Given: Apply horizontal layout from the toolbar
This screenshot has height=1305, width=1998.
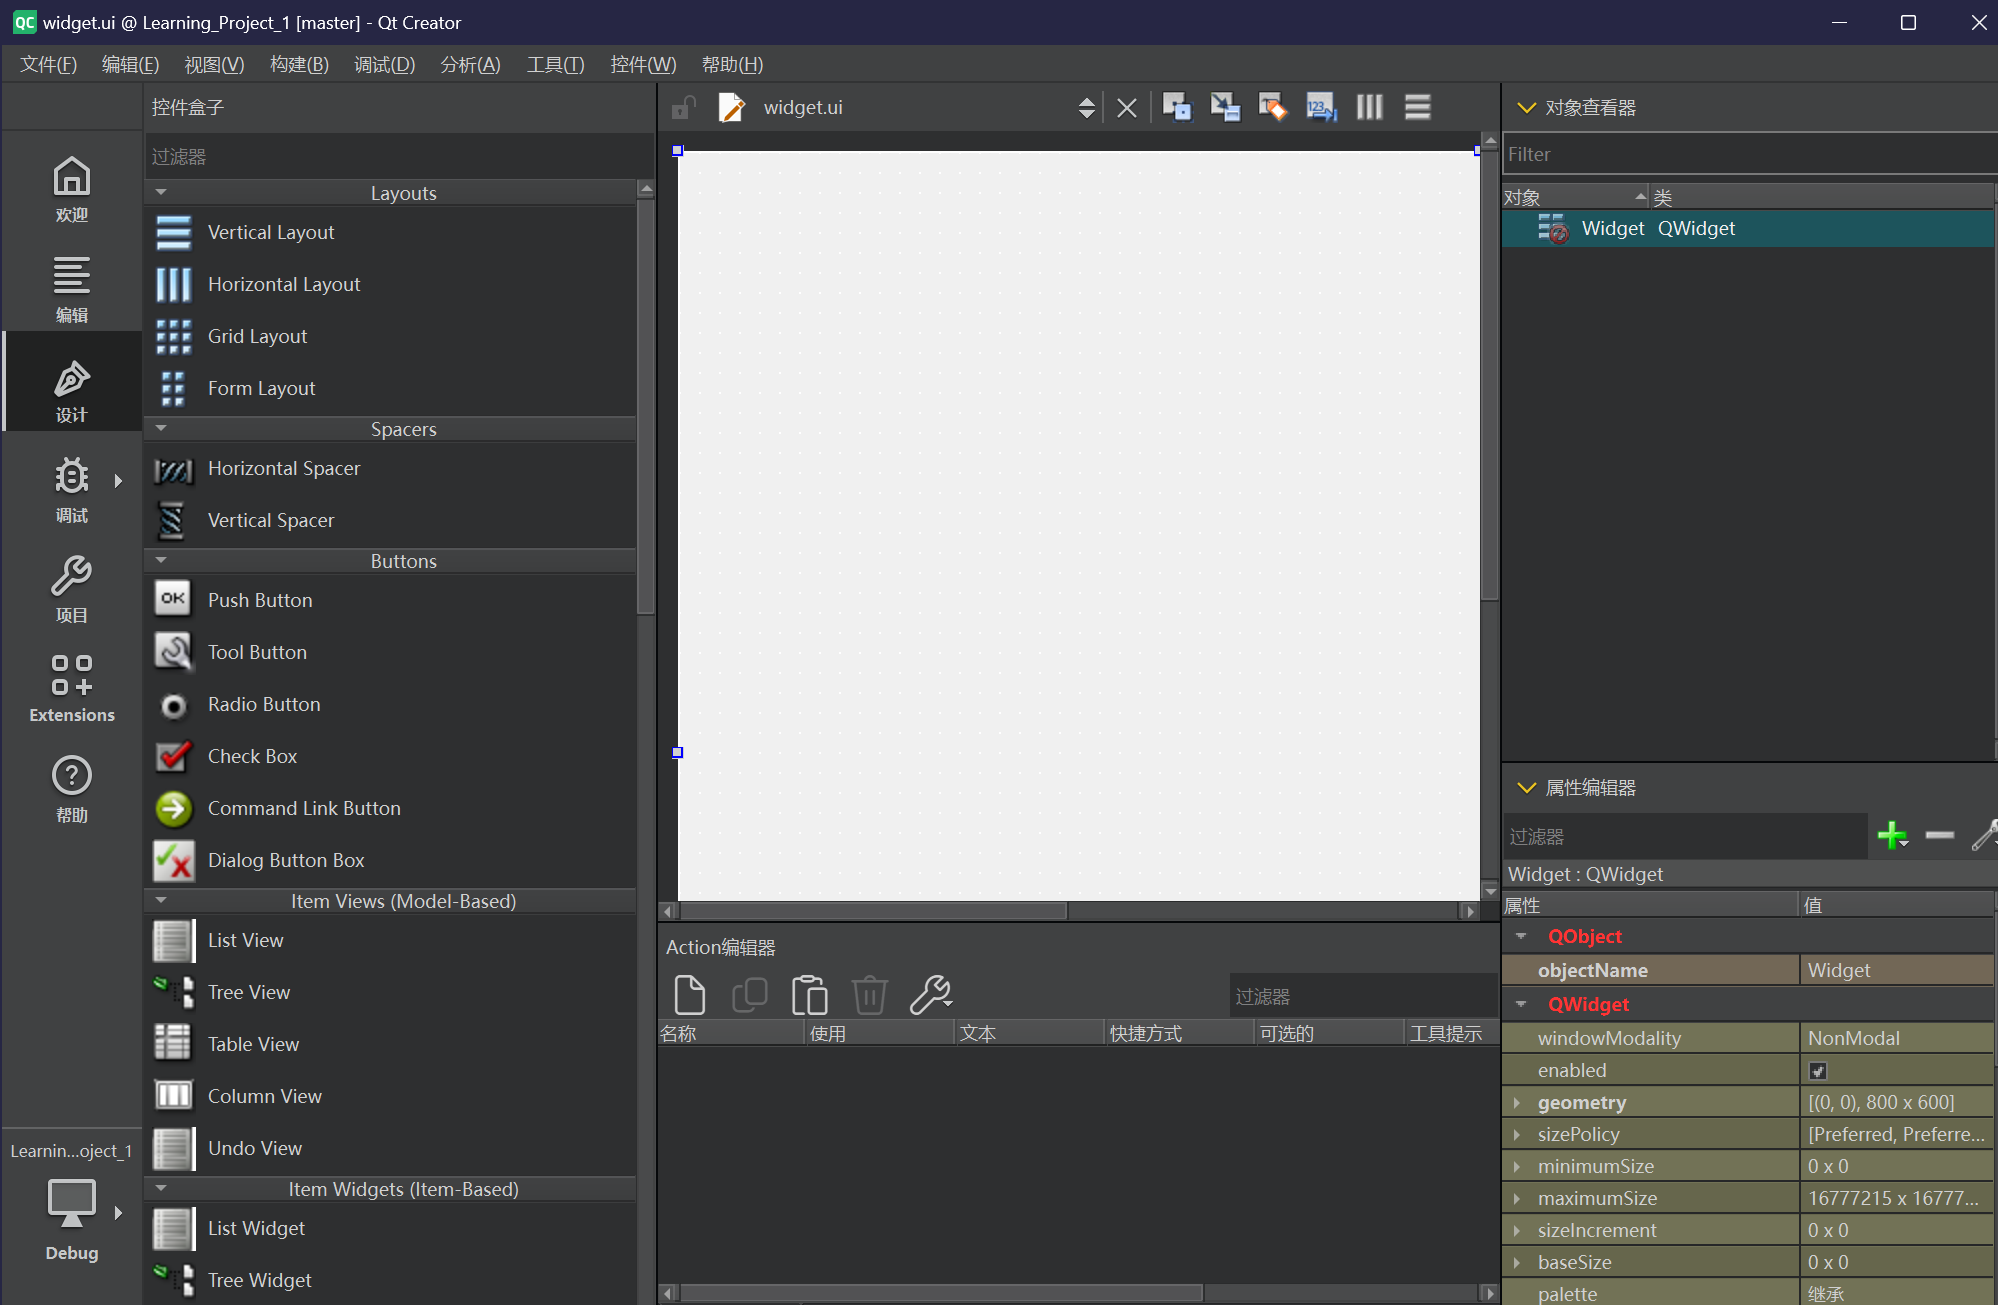Looking at the screenshot, I should [1369, 107].
